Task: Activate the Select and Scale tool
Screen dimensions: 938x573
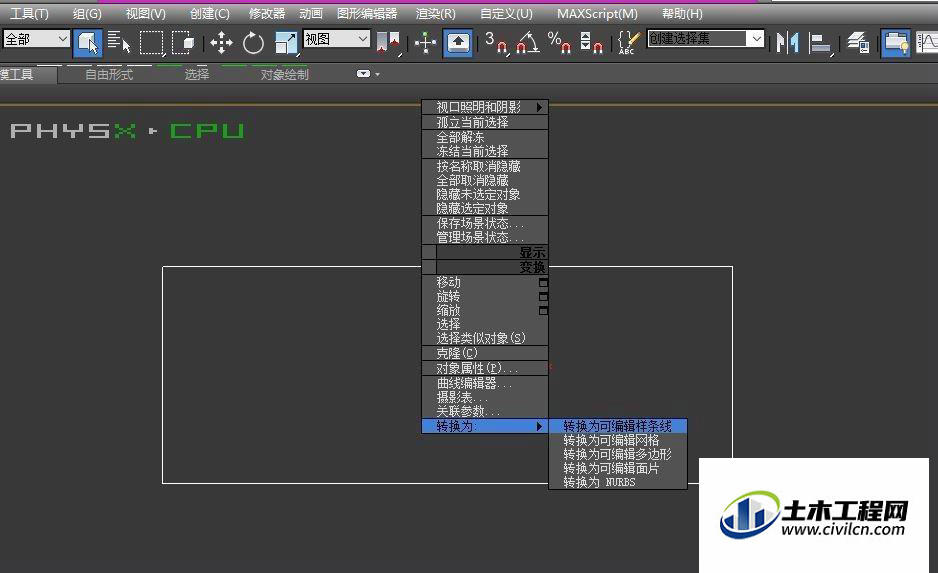Action: 286,43
